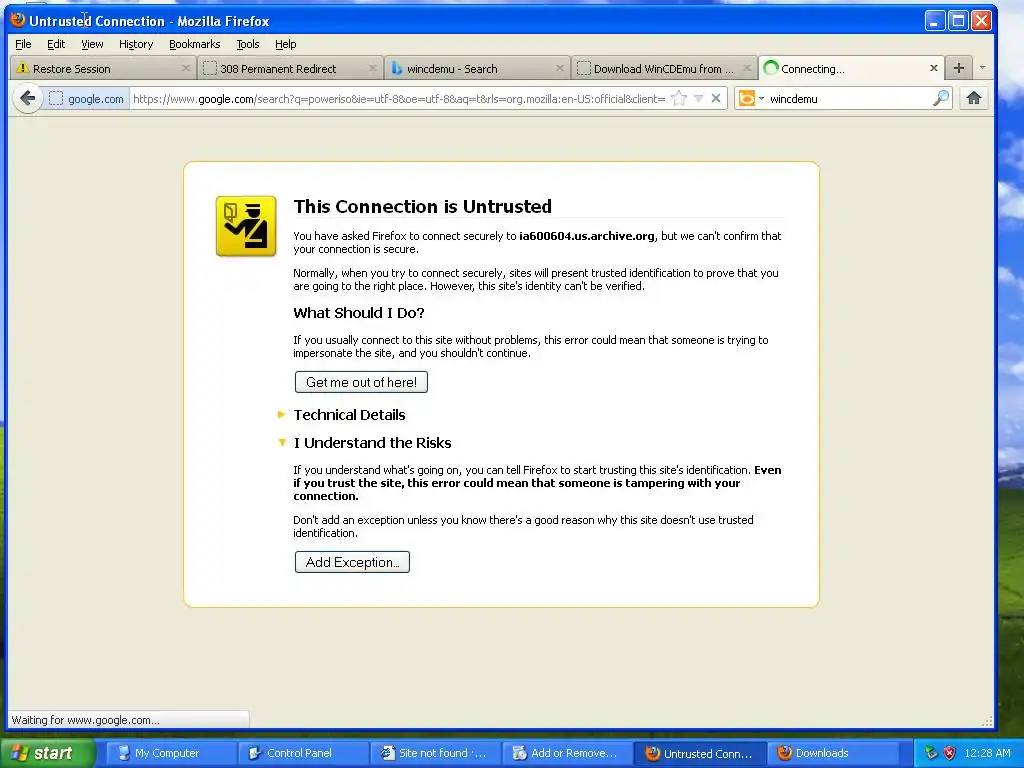This screenshot has width=1024, height=768.
Task: Bookmark this page with the star icon
Action: (x=679, y=99)
